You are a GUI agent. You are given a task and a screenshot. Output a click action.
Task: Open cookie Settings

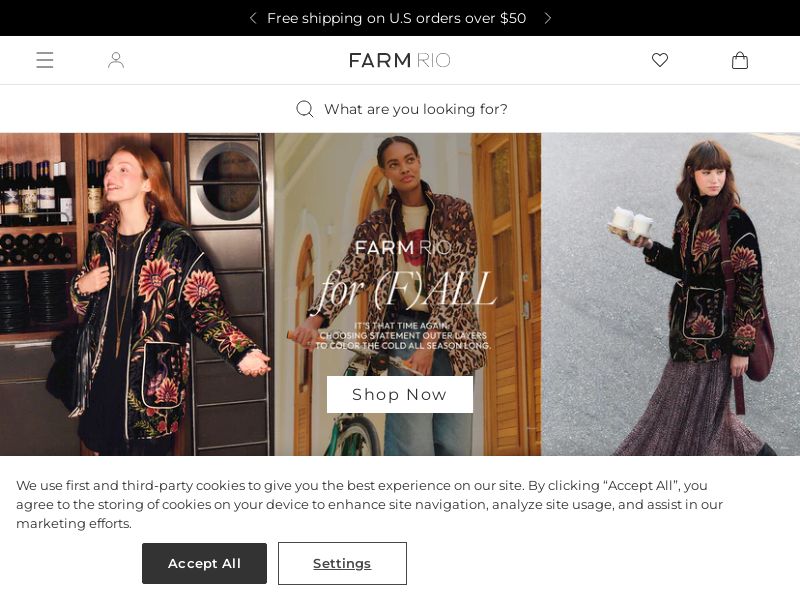click(x=342, y=563)
